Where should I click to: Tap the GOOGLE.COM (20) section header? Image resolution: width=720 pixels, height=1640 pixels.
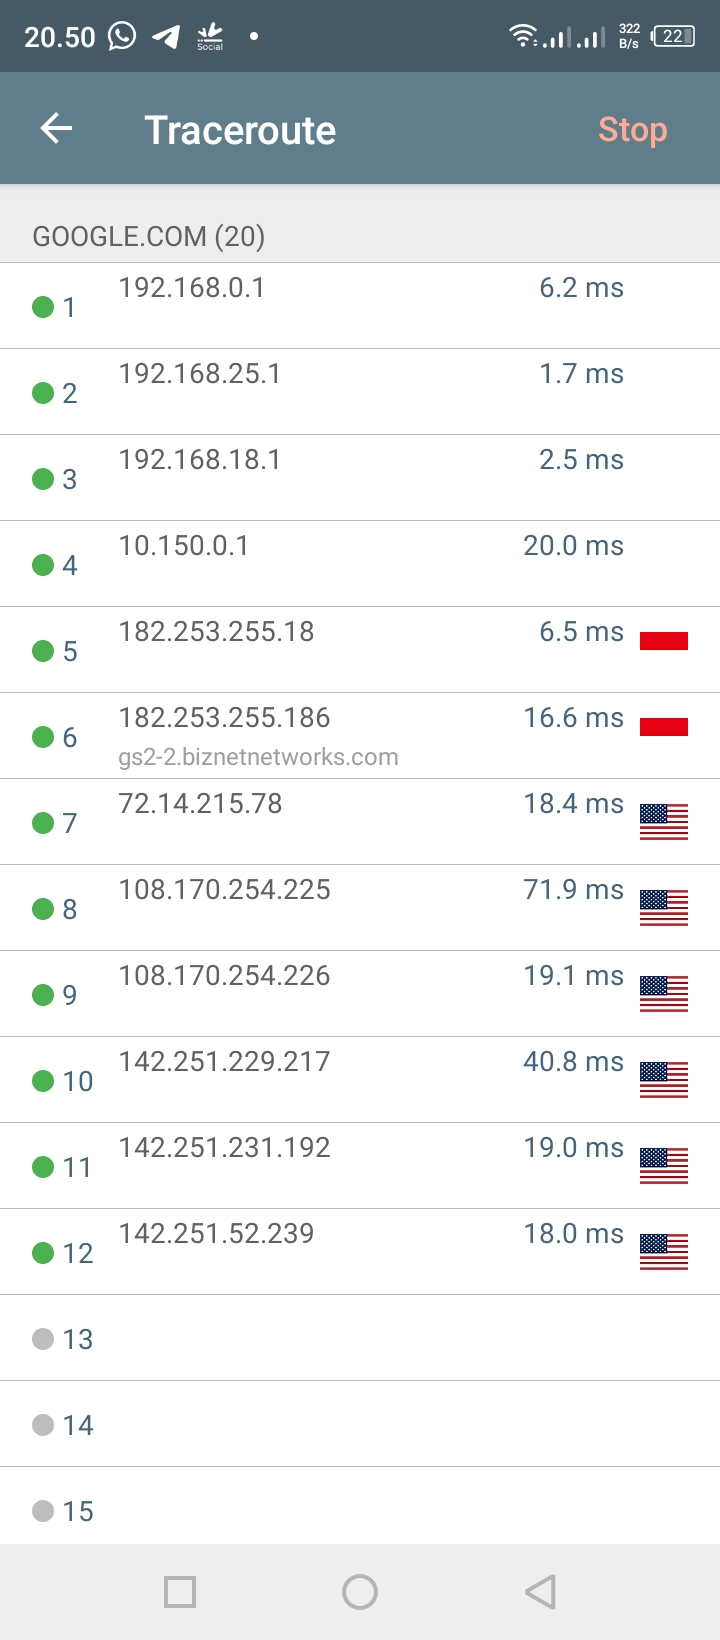tap(149, 236)
